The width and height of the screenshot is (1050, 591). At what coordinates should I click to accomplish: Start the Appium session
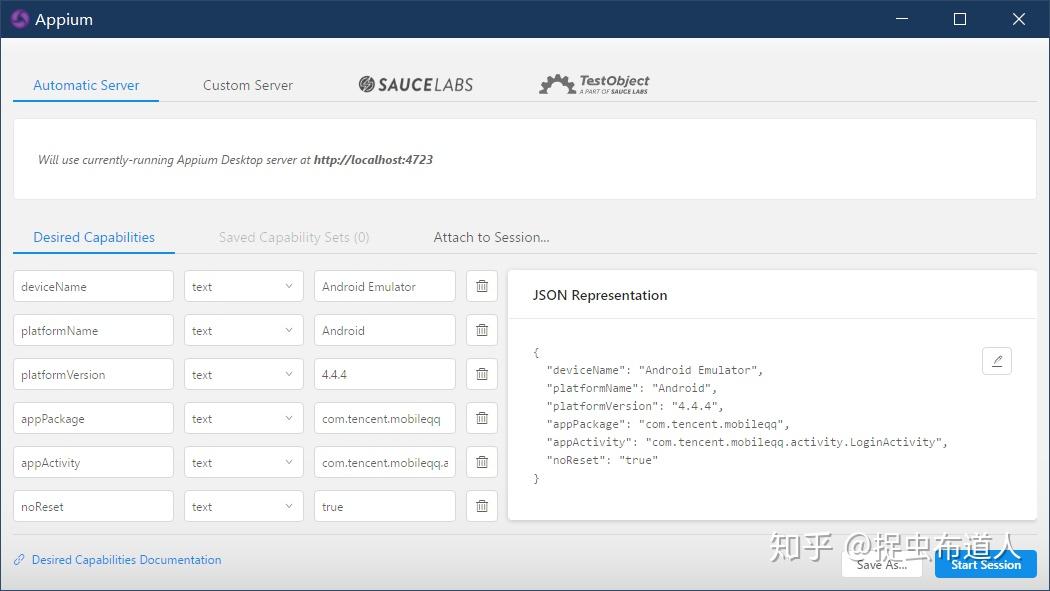[985, 564]
